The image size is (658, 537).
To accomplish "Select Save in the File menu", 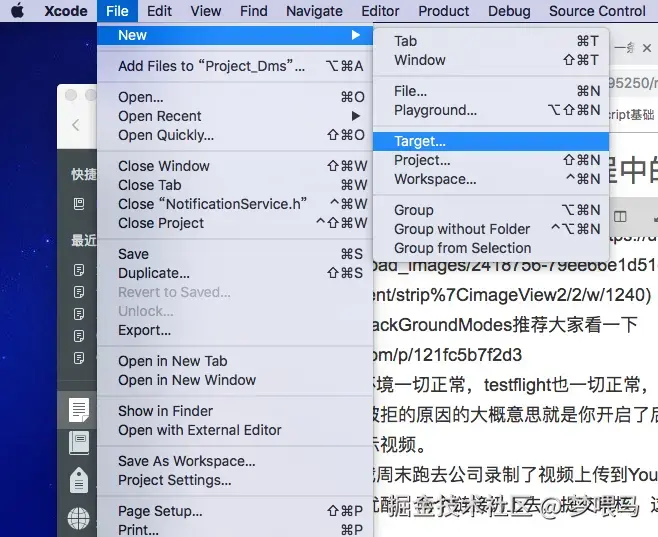I will click(235, 254).
